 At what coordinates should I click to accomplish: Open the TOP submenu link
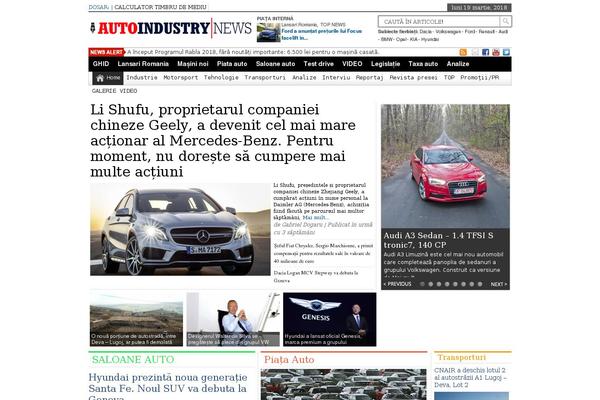coord(449,78)
